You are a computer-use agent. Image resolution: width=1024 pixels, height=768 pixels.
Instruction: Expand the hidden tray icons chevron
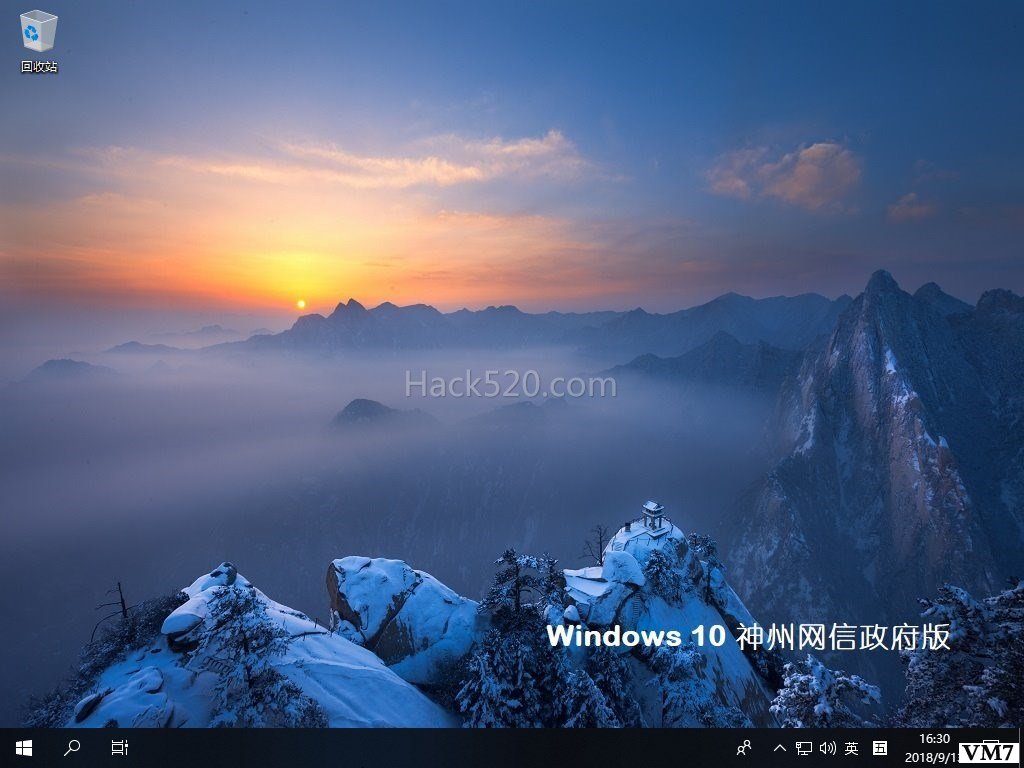(x=780, y=748)
